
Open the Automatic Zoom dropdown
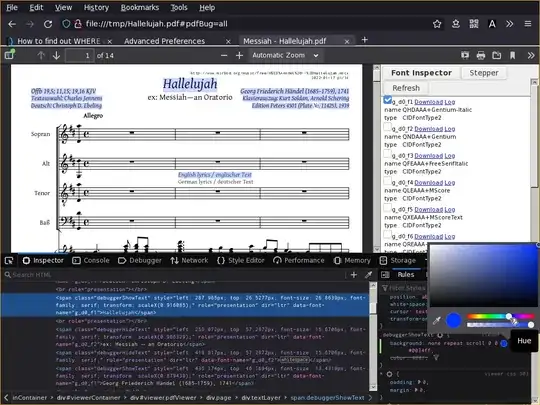[285, 55]
